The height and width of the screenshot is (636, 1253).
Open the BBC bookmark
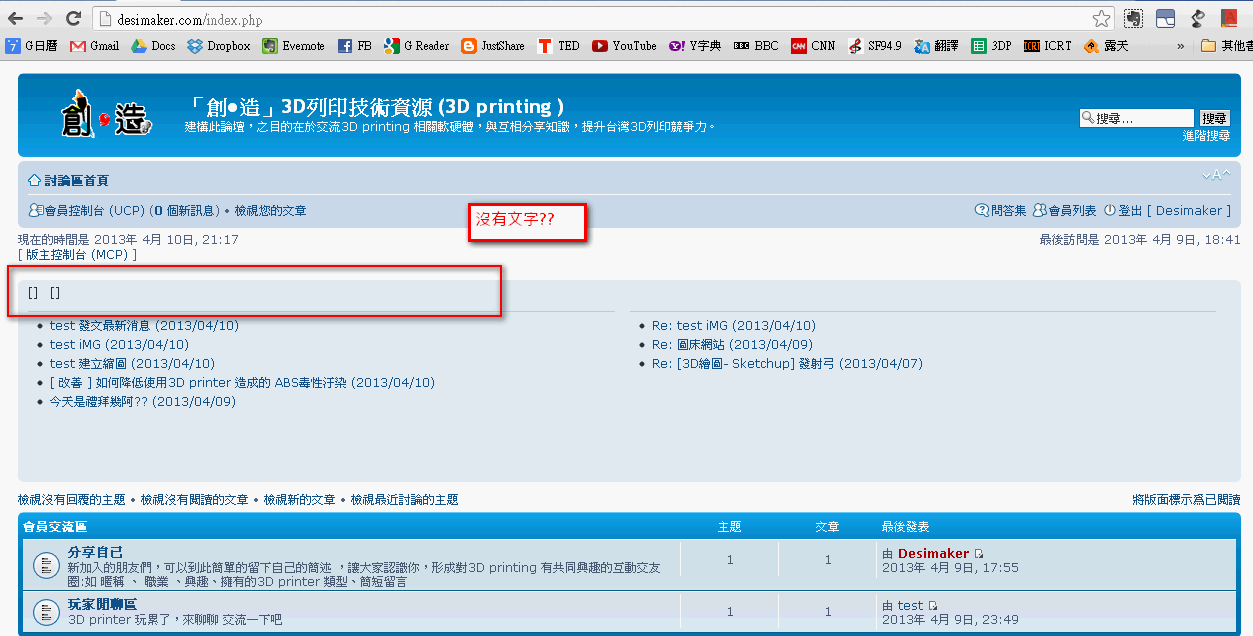point(756,46)
